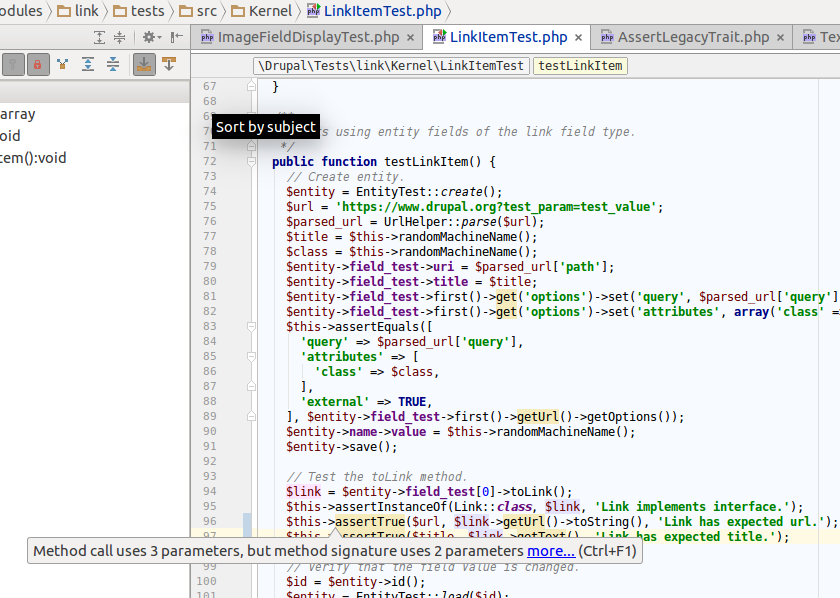Click the Collapse All icon next to Expand All

[x=119, y=38]
